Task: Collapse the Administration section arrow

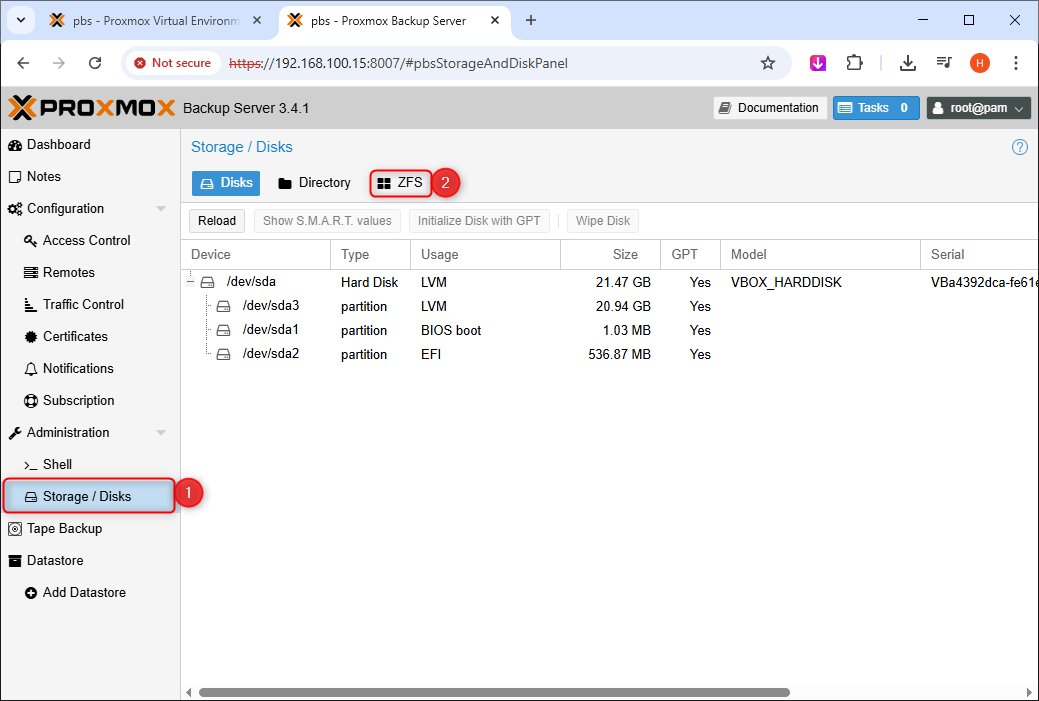Action: click(161, 433)
